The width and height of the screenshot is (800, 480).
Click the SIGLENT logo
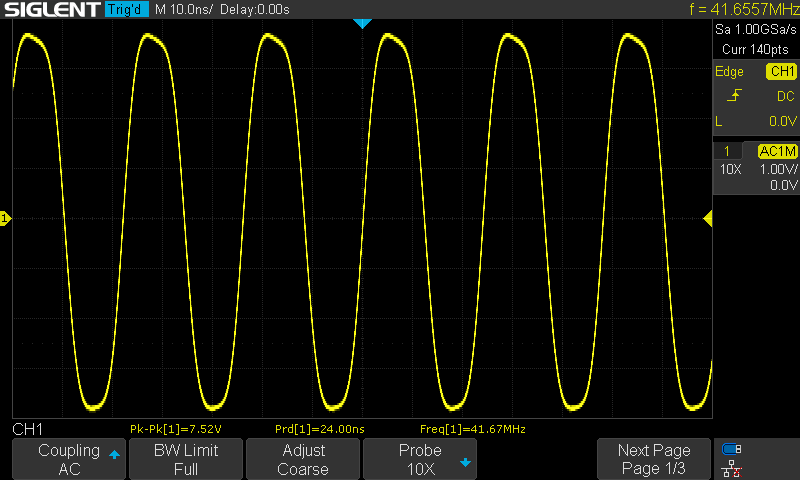pos(52,9)
